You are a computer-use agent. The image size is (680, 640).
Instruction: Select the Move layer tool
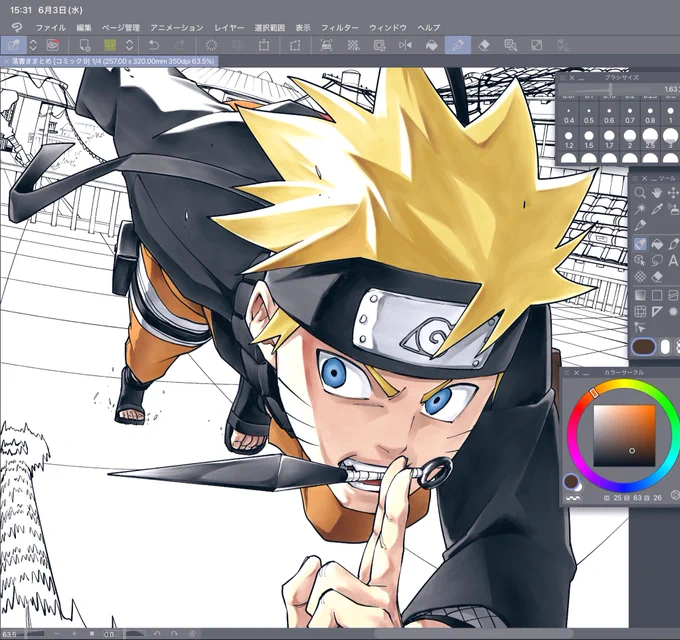click(x=673, y=193)
